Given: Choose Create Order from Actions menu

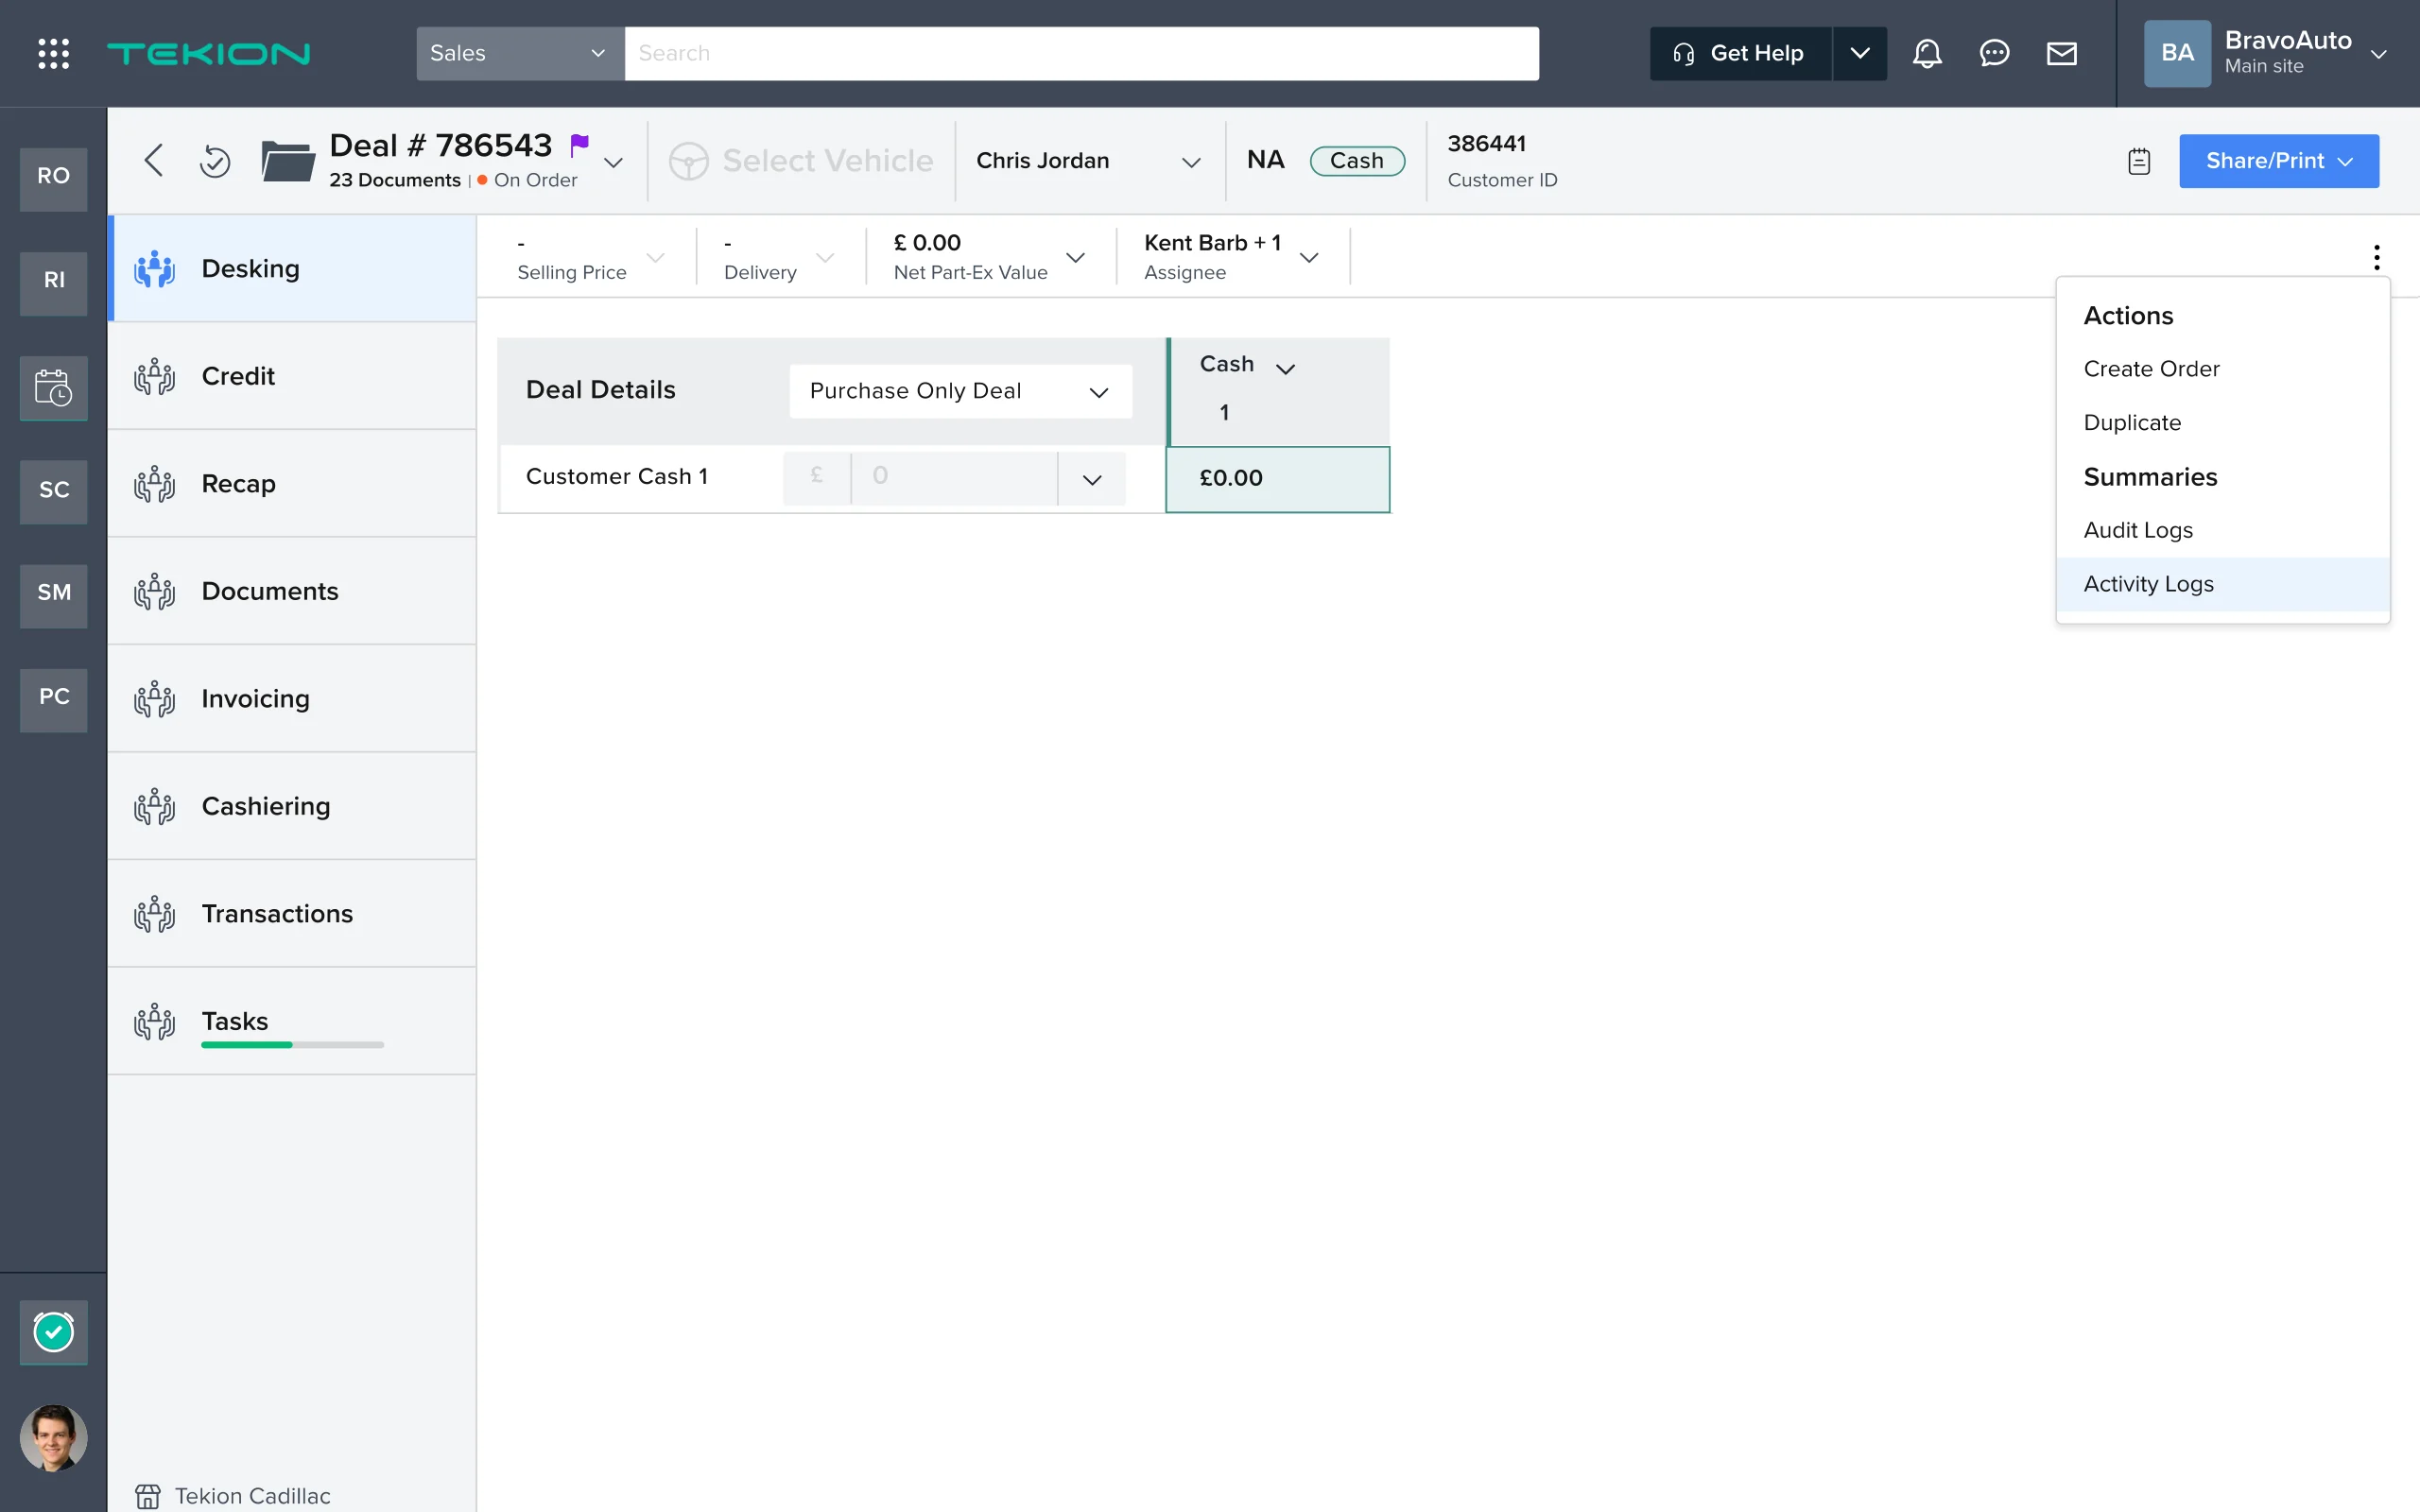Looking at the screenshot, I should click(2222, 369).
